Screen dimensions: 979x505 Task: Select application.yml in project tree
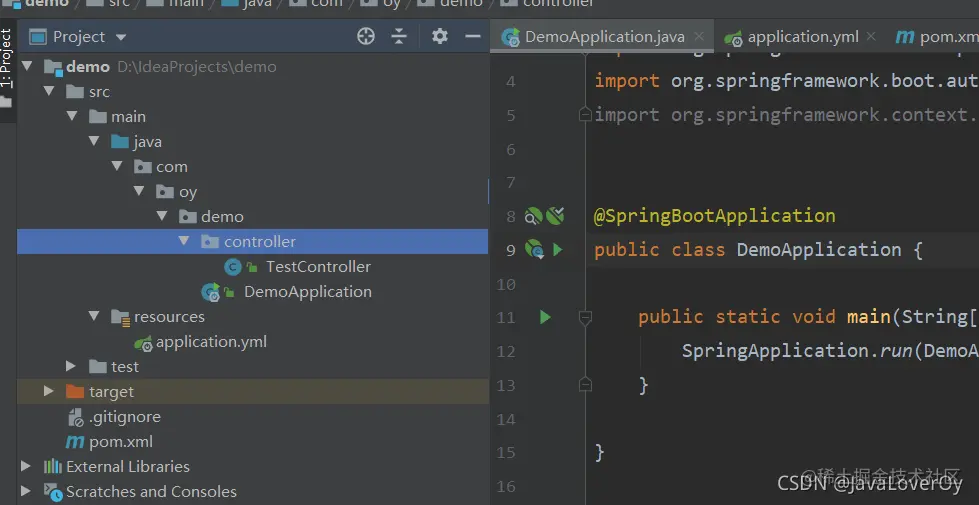(211, 341)
